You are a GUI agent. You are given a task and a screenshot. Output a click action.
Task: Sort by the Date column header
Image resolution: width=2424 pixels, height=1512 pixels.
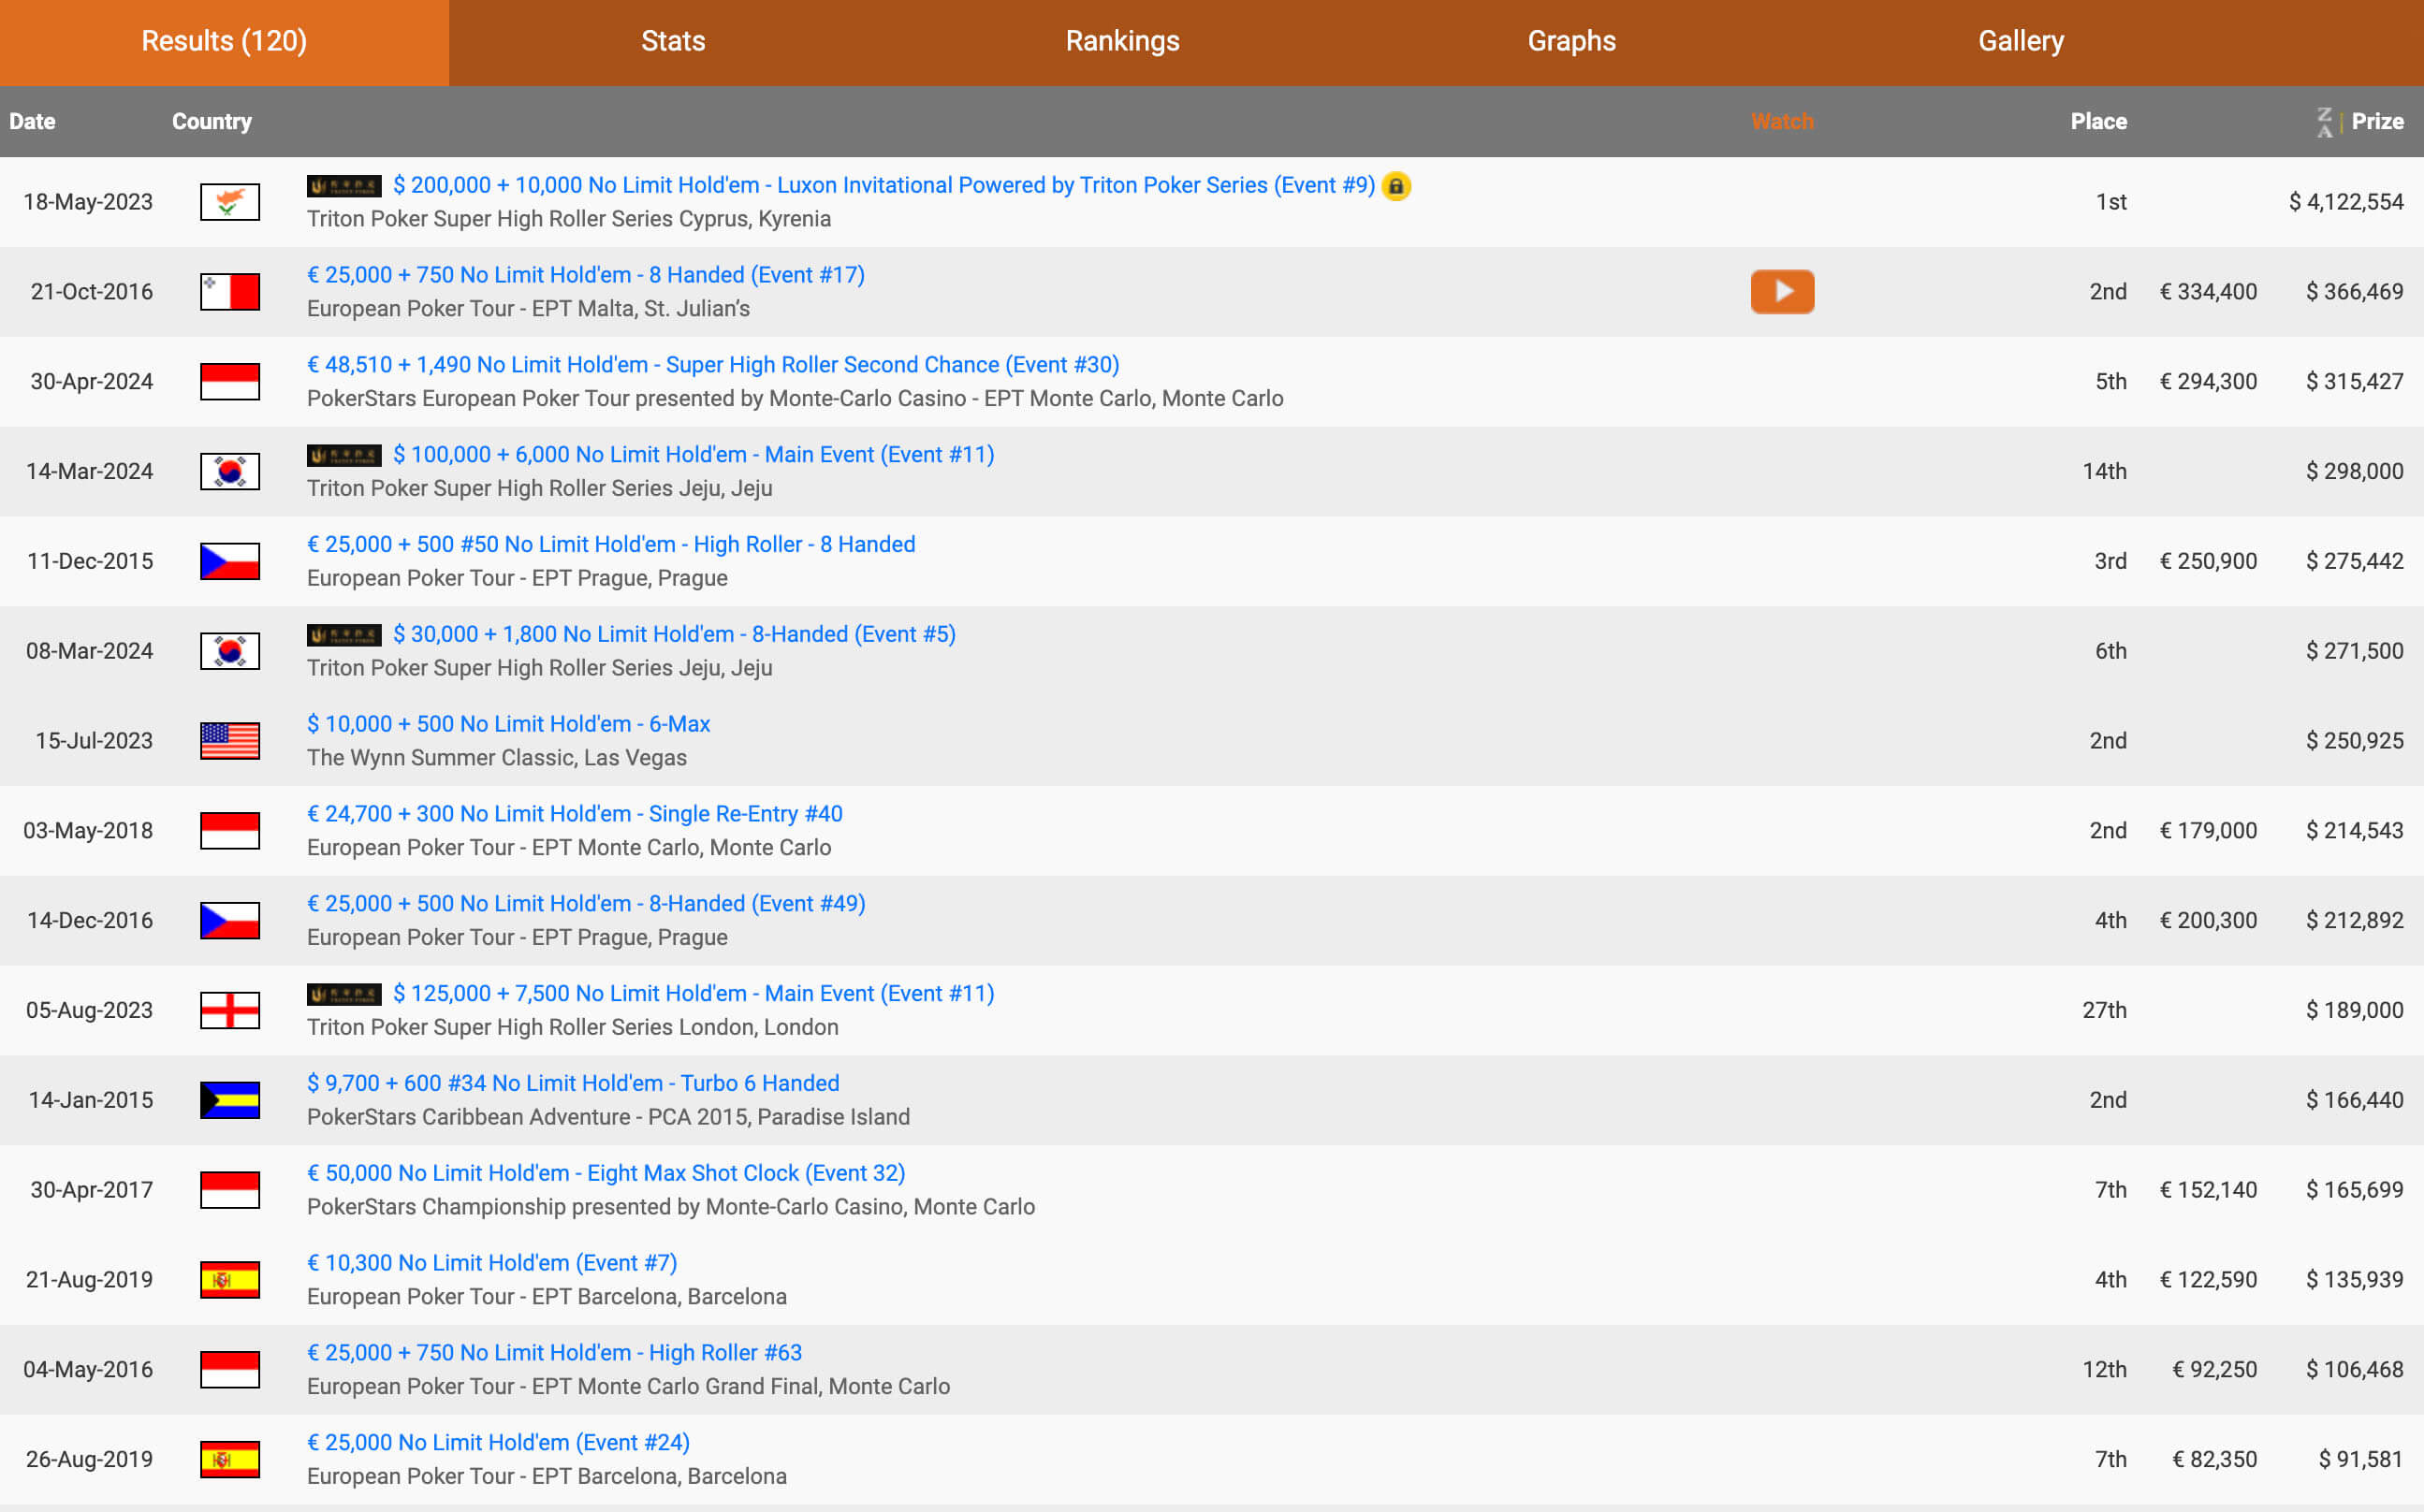[32, 122]
